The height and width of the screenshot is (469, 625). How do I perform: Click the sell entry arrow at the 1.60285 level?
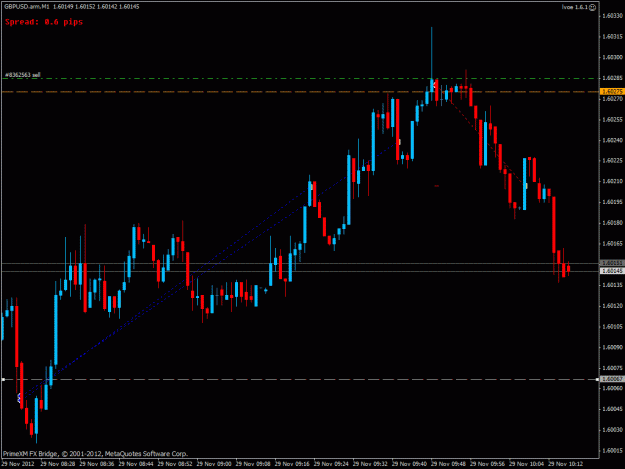(435, 85)
